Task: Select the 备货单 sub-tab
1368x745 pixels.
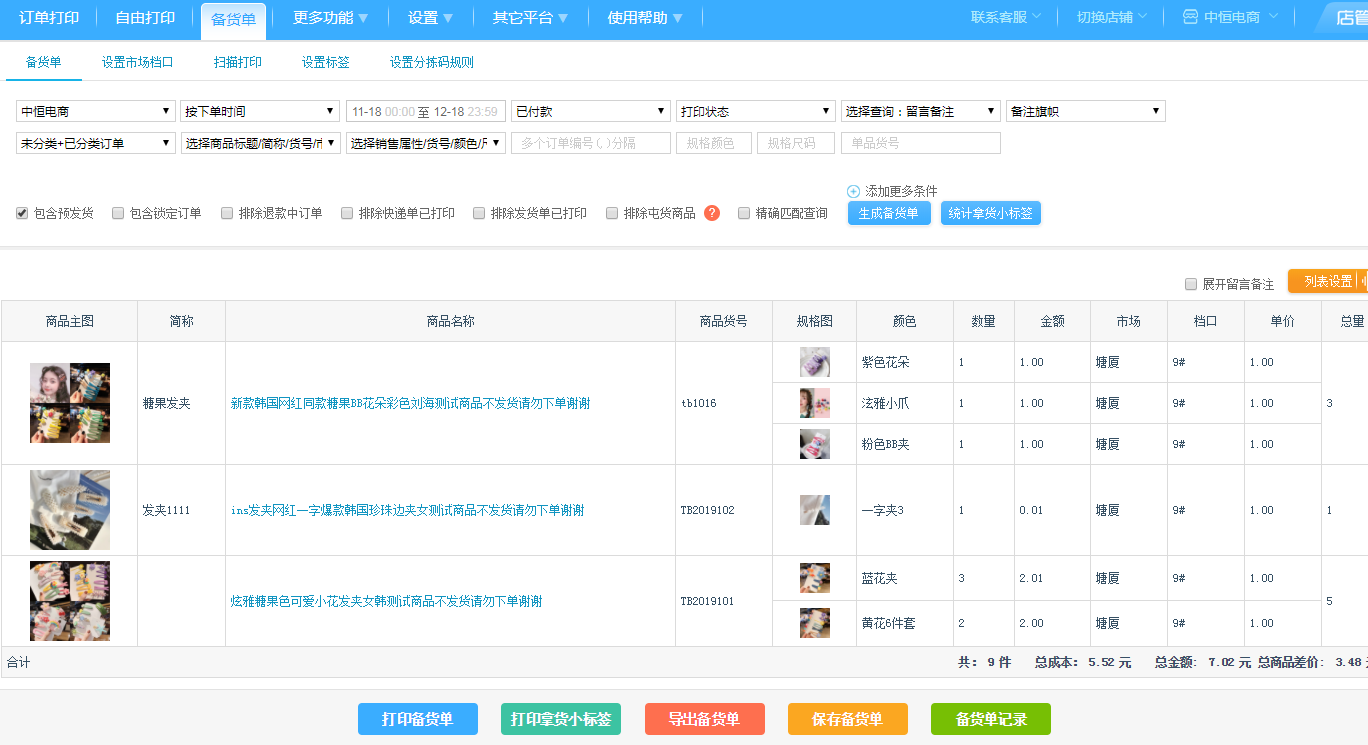Action: point(44,62)
